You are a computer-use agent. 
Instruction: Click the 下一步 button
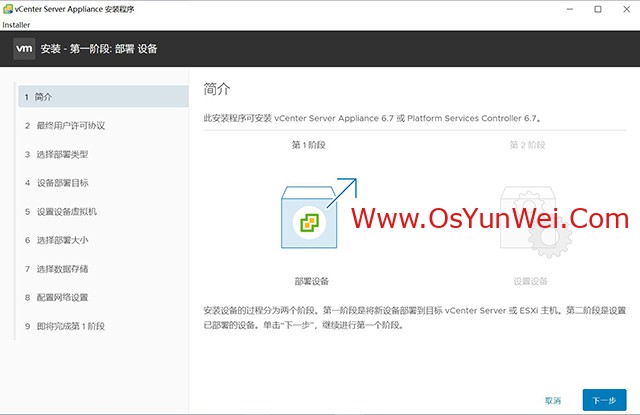pos(604,400)
